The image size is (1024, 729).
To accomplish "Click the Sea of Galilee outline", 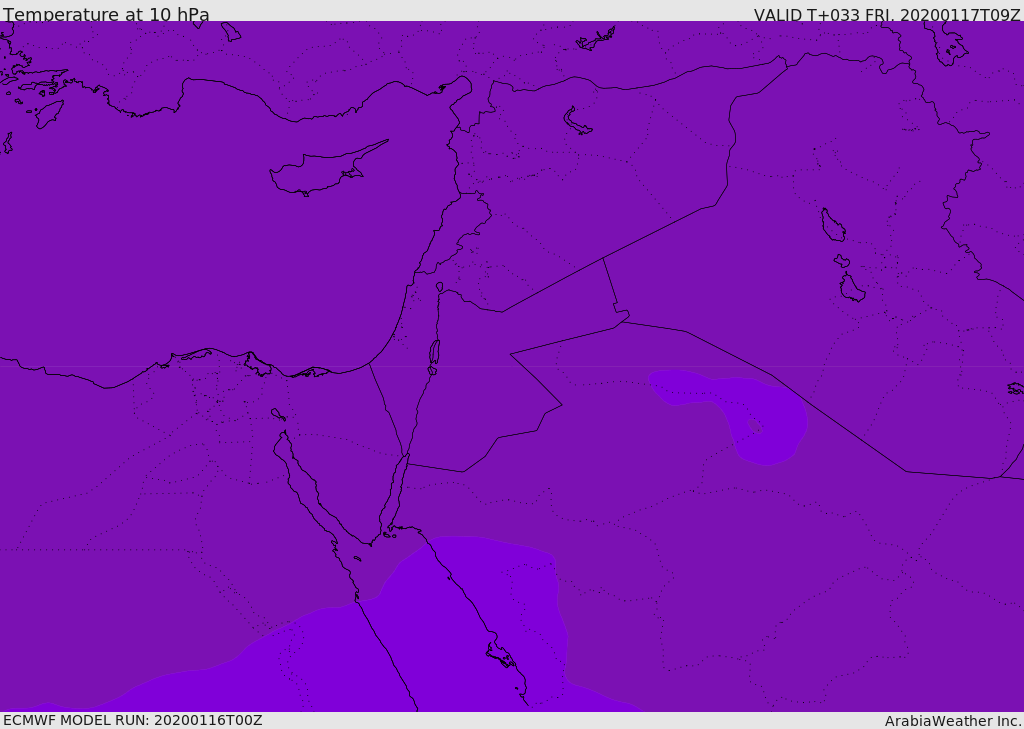I will (x=440, y=287).
